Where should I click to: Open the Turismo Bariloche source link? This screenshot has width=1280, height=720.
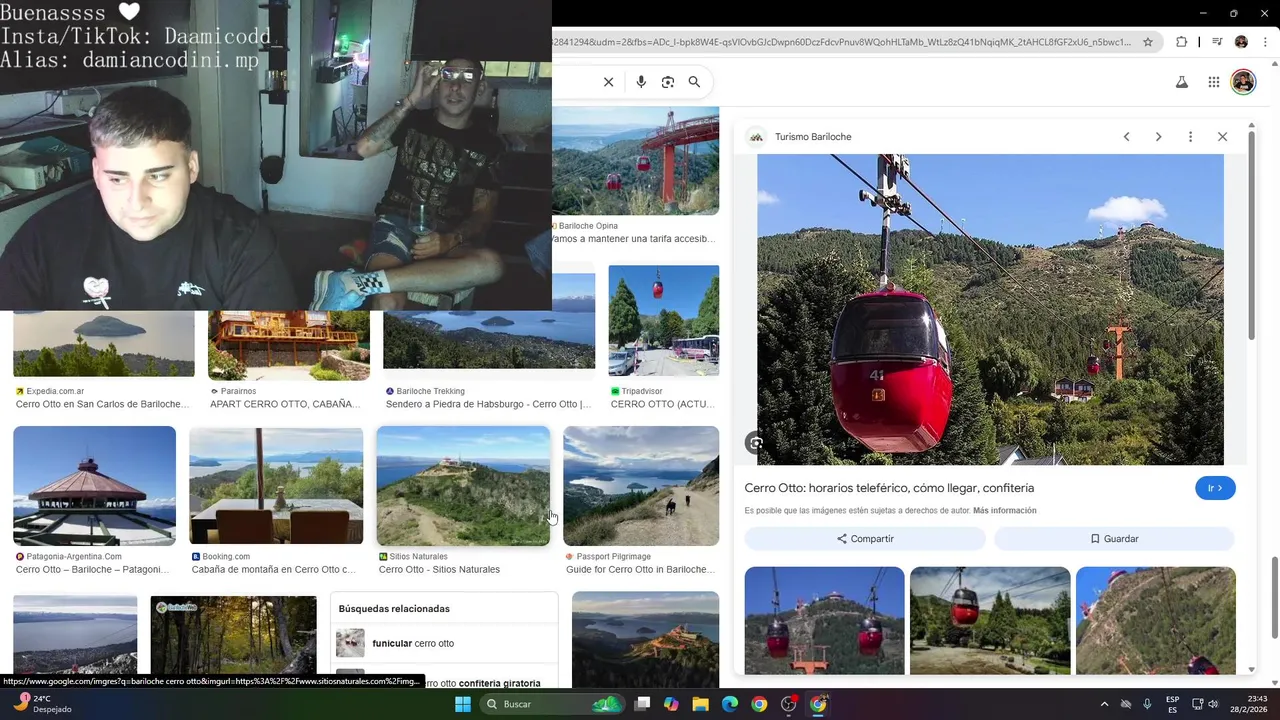pyautogui.click(x=813, y=136)
